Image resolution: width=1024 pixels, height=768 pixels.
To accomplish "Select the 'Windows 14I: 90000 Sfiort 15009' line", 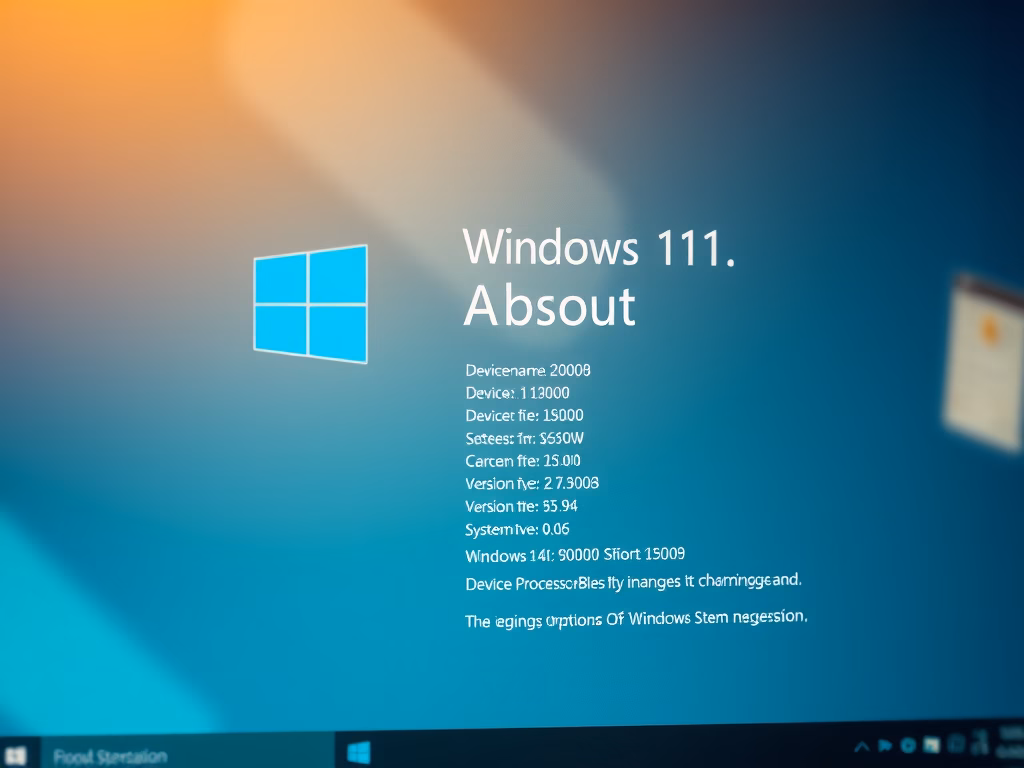I will 575,555.
